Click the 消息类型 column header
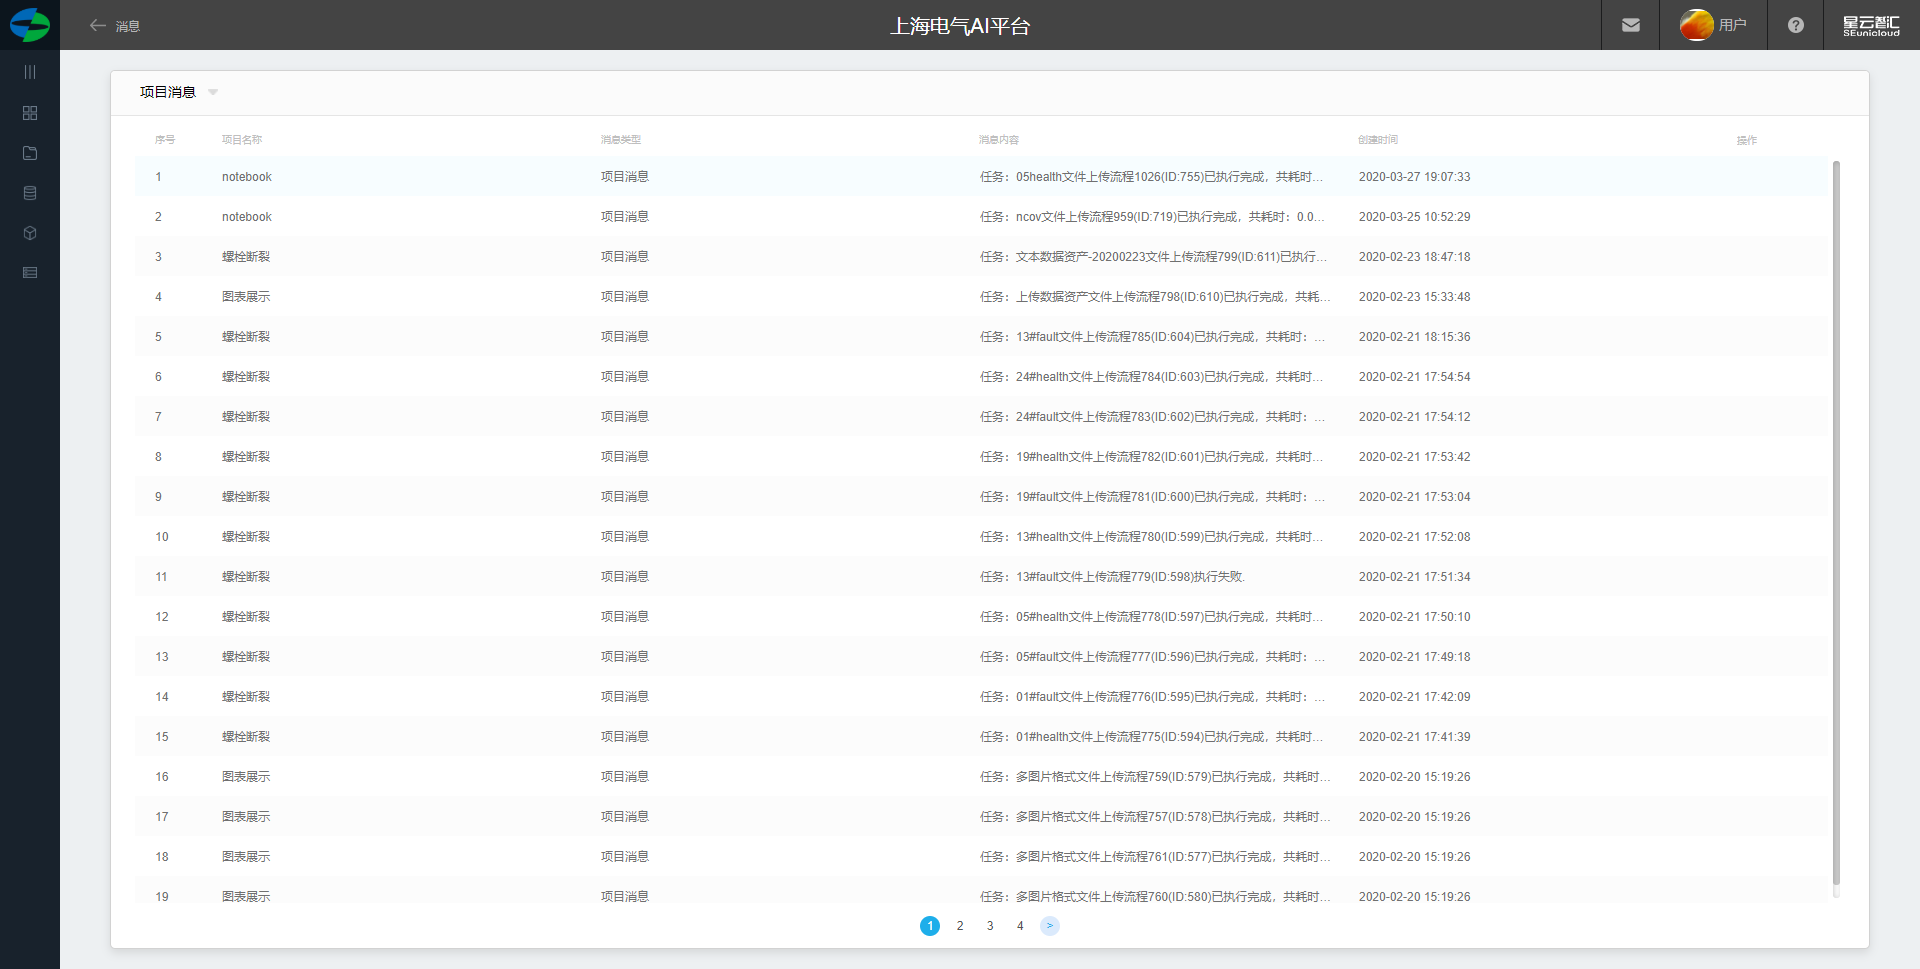 (621, 140)
